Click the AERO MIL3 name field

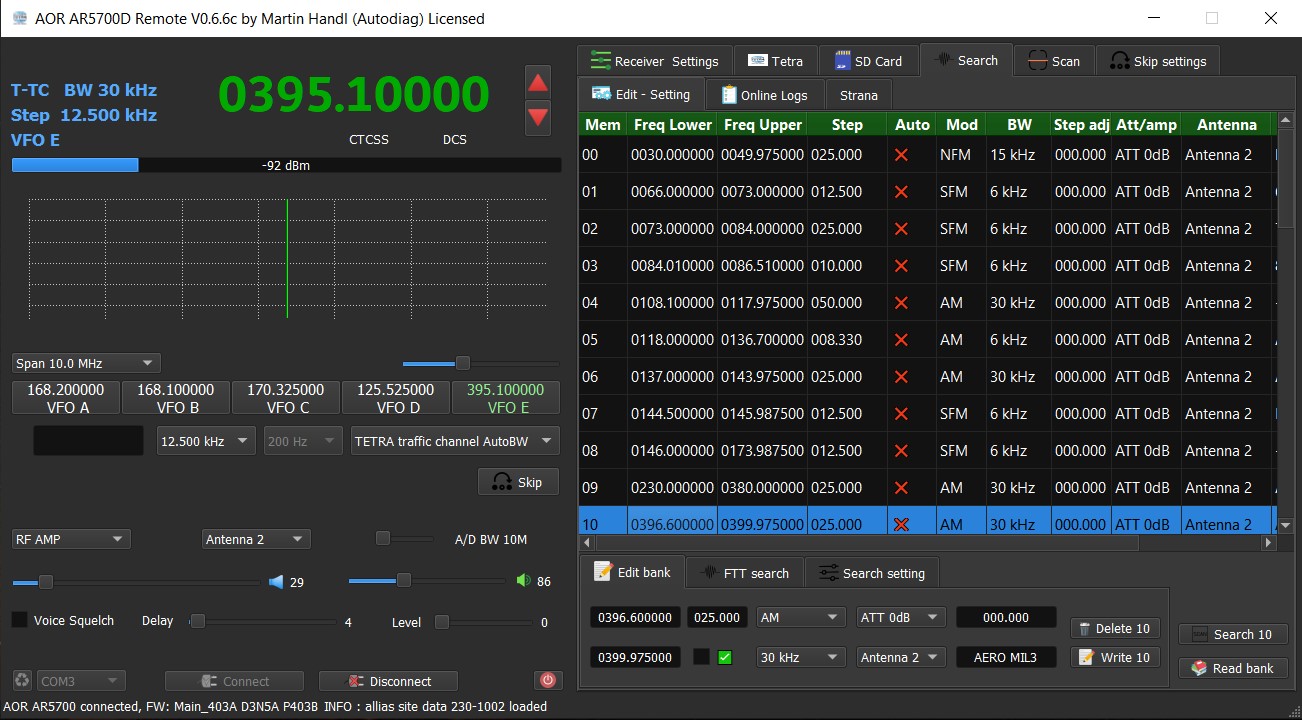(1006, 657)
